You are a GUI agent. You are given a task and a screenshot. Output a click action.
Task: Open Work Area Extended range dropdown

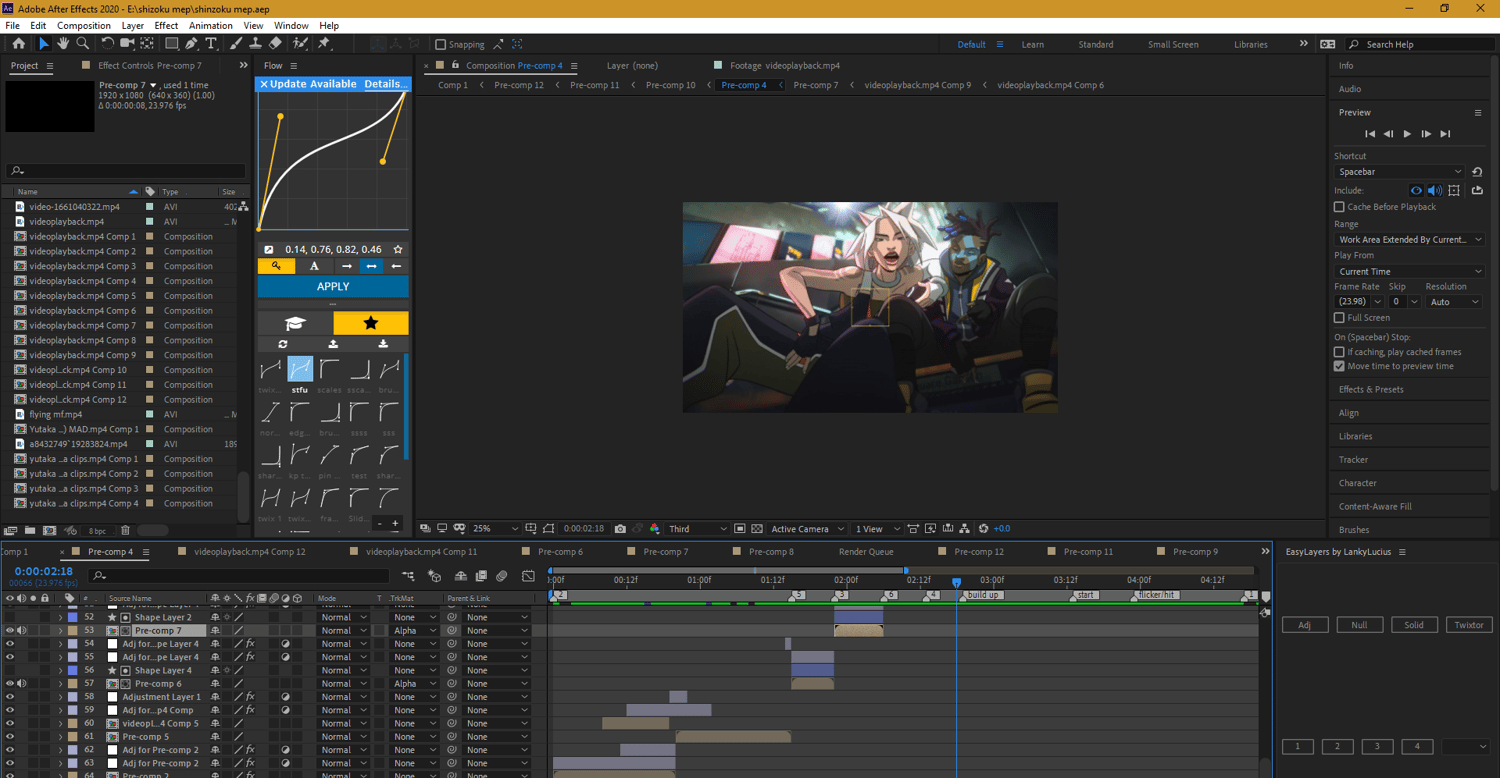coord(1410,240)
